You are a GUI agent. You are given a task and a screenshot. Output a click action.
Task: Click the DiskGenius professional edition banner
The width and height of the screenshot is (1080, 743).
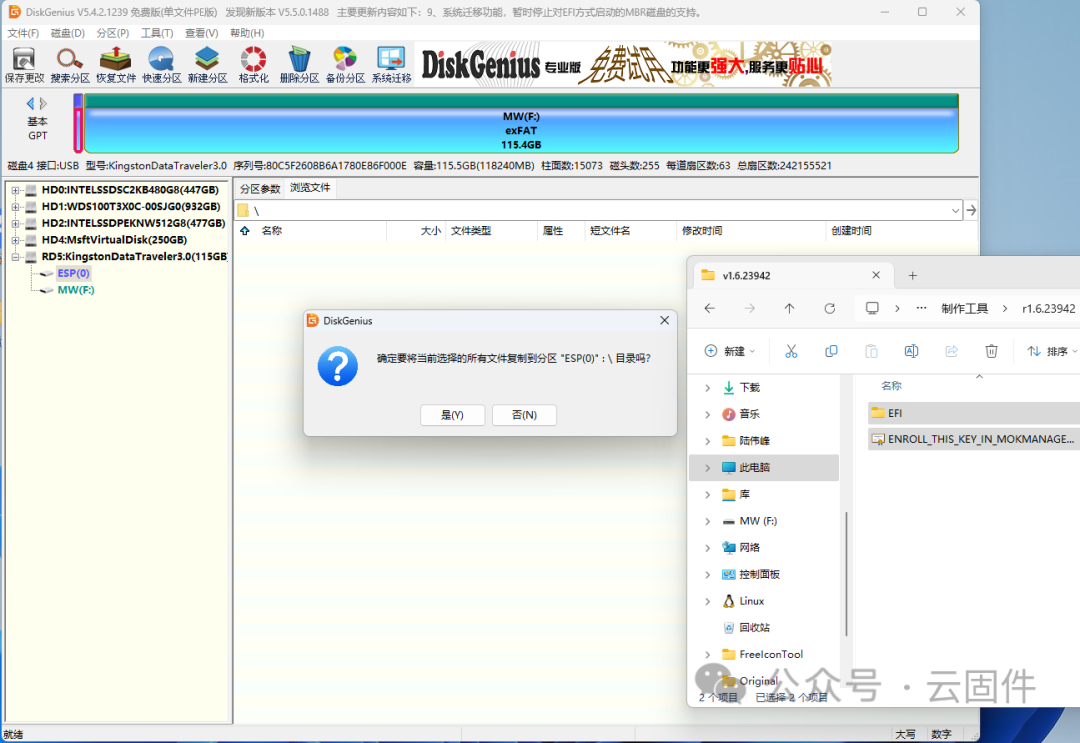point(623,65)
